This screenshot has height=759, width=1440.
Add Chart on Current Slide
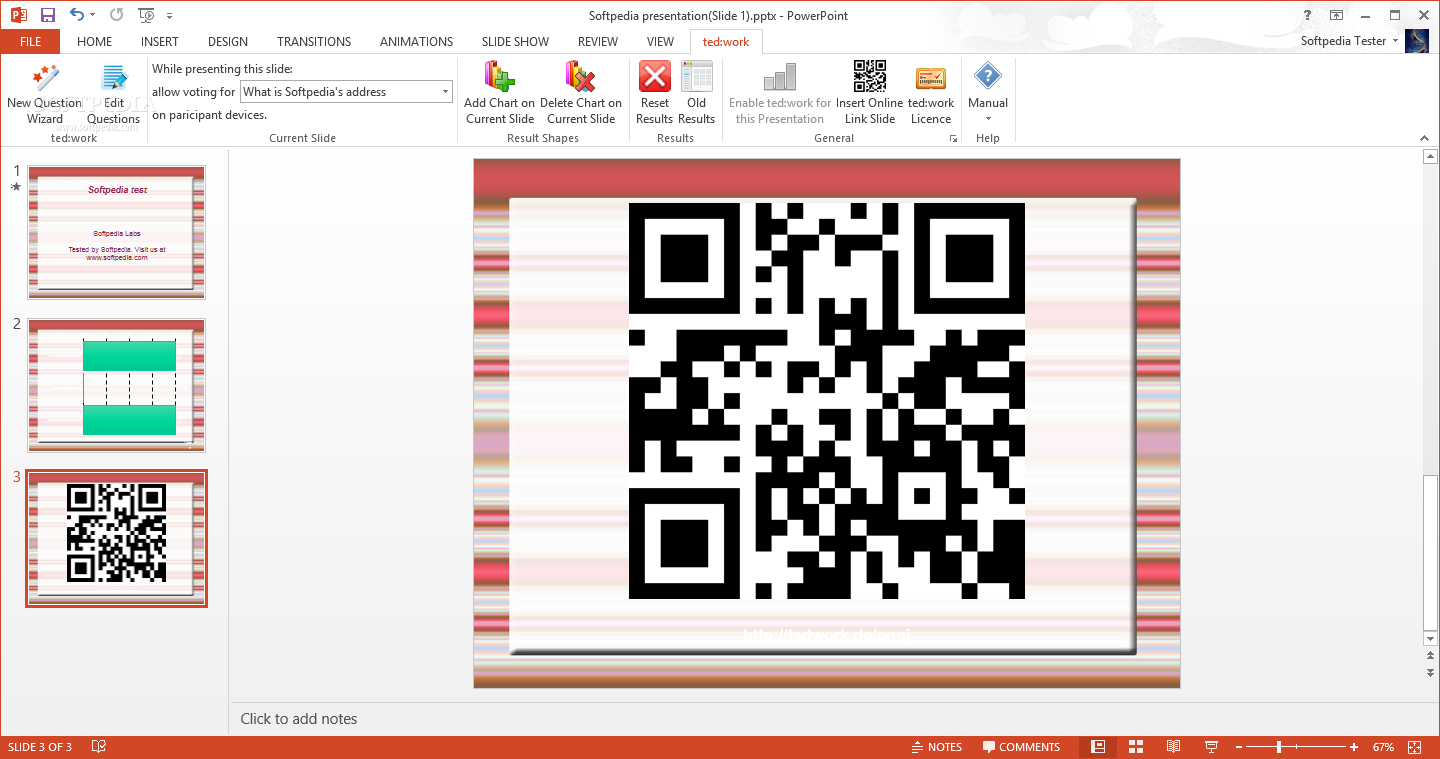tap(500, 93)
